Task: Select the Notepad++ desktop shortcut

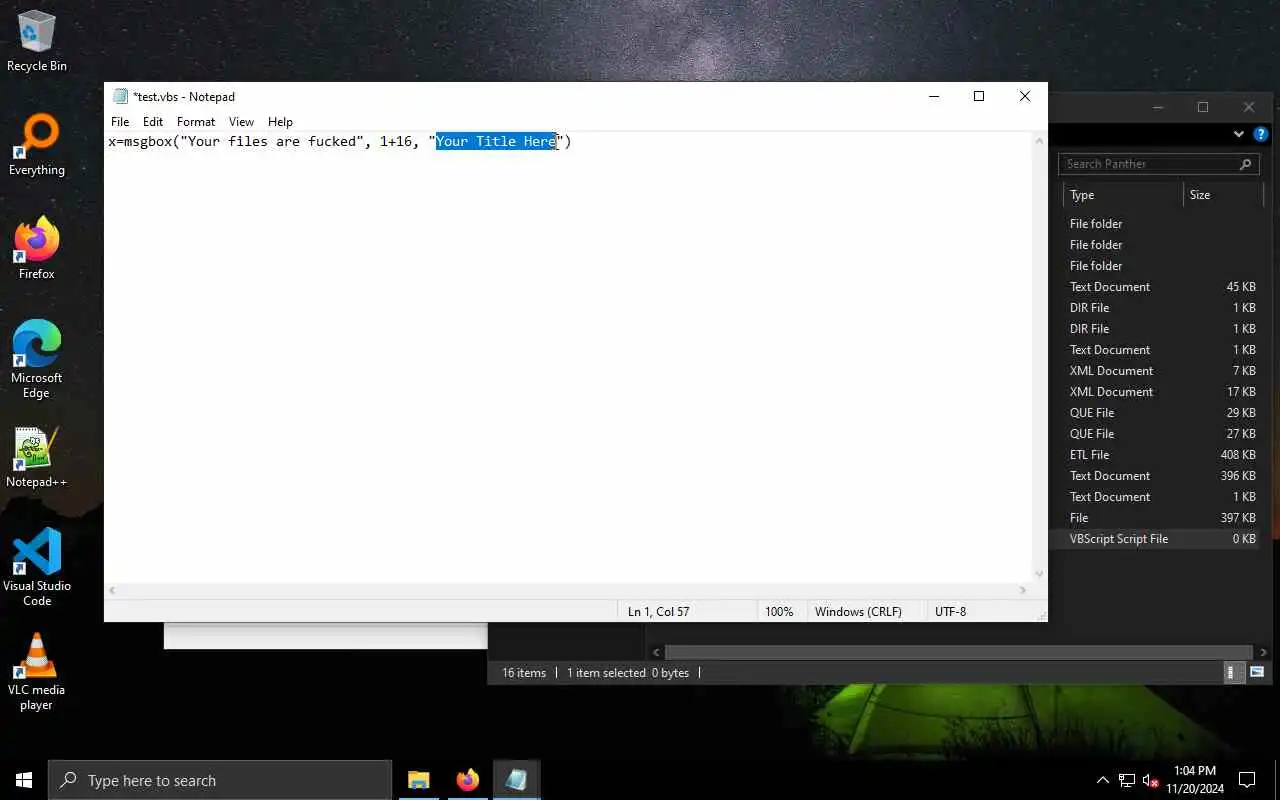Action: tap(37, 458)
